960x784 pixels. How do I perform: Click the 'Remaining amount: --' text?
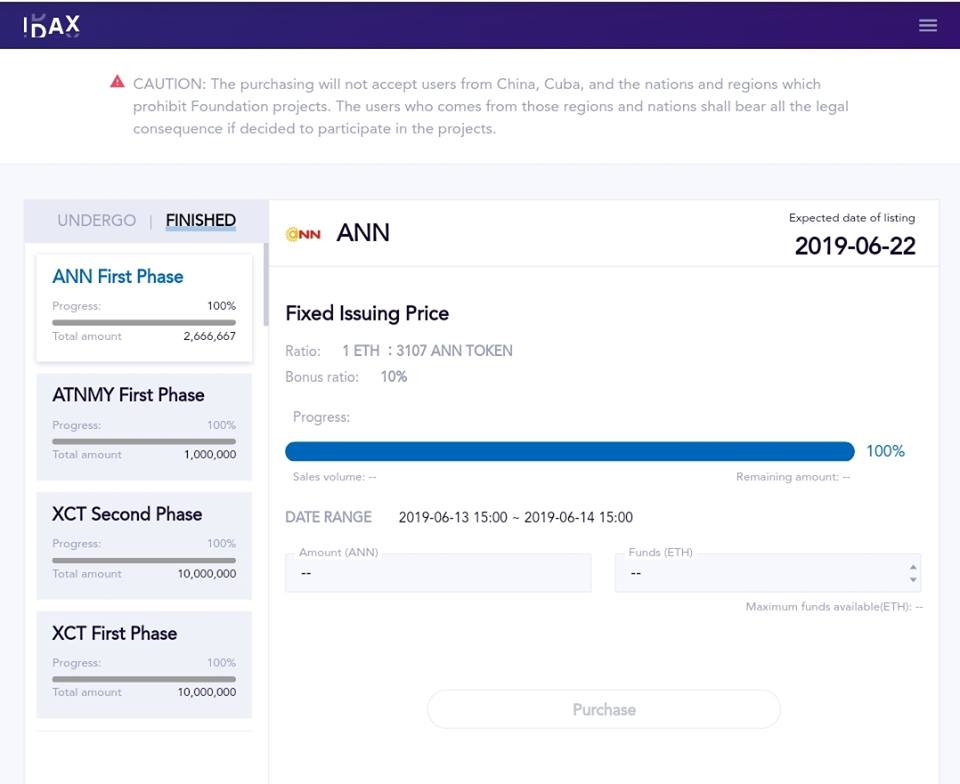(x=793, y=477)
